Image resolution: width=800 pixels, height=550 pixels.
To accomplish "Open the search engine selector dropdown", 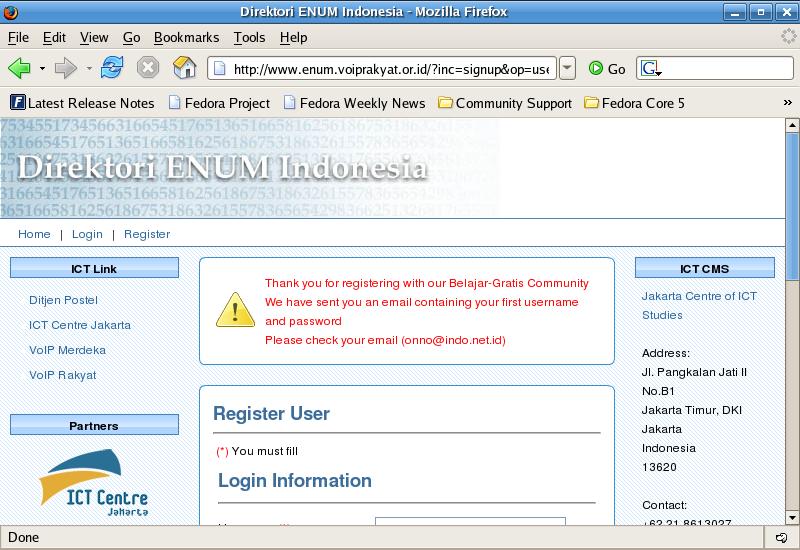I will pos(653,69).
